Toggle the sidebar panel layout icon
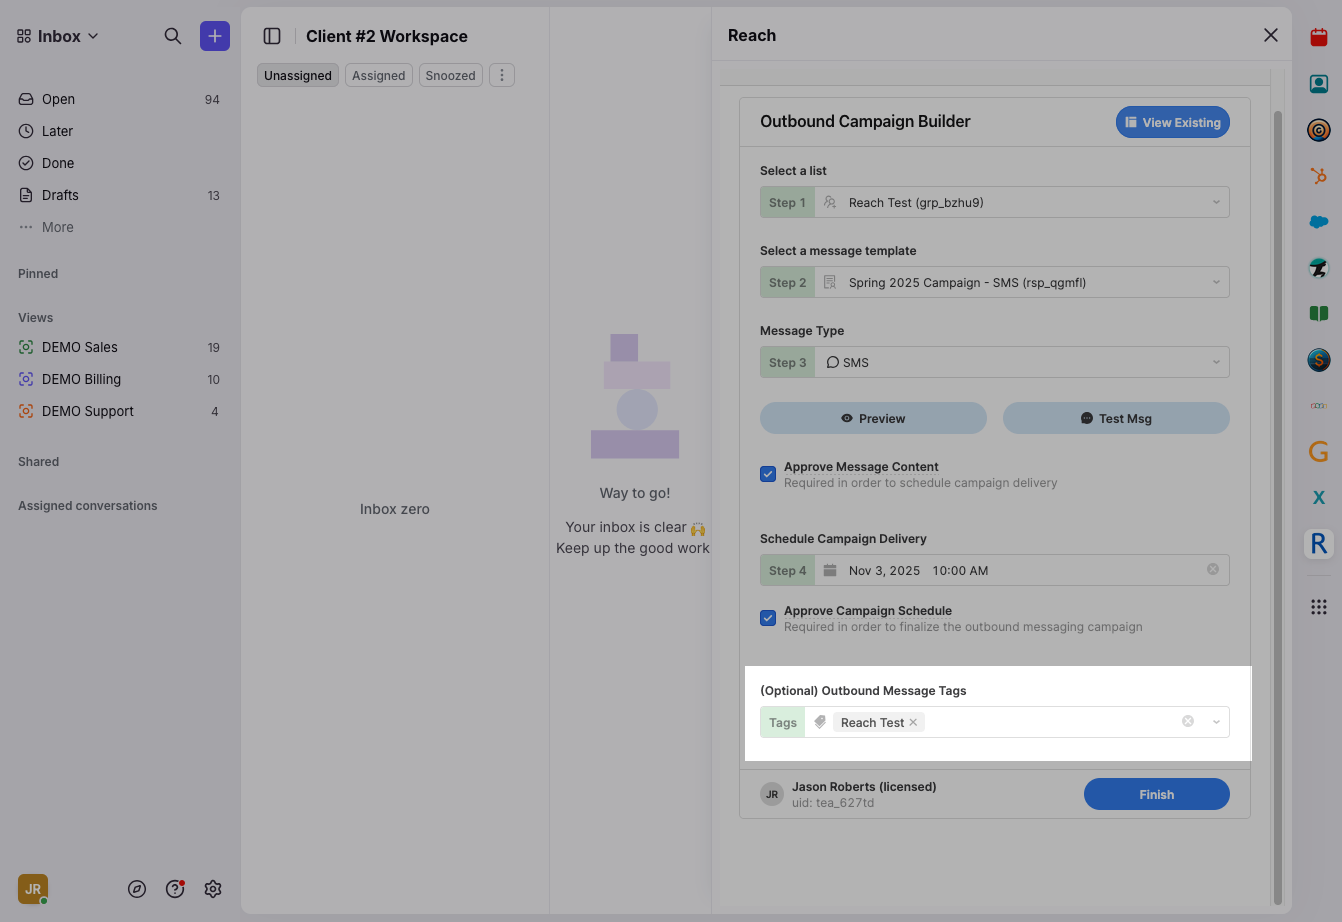Viewport: 1342px width, 922px height. [272, 36]
